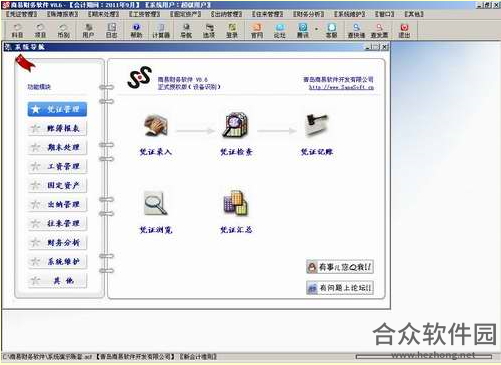This screenshot has width=501, height=365.
Task: Expand the small arrow beside 腾讯 icon
Action: pos(316,29)
